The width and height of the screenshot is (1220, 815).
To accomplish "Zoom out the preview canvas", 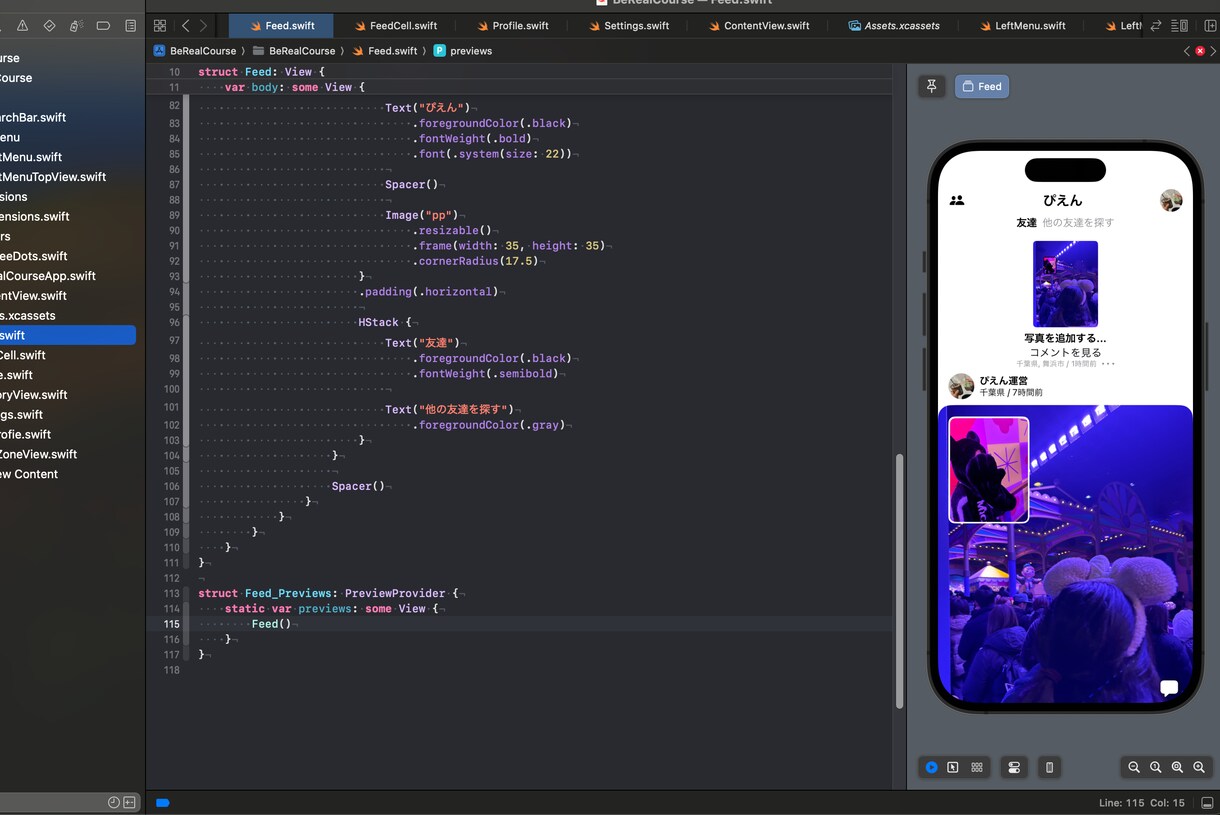I will 1134,767.
